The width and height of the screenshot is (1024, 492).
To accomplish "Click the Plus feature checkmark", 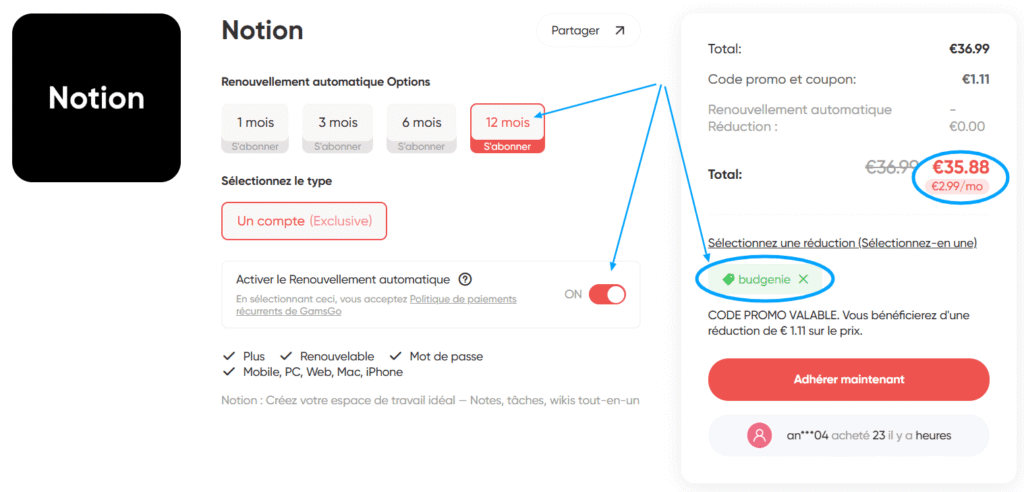I will click(229, 356).
